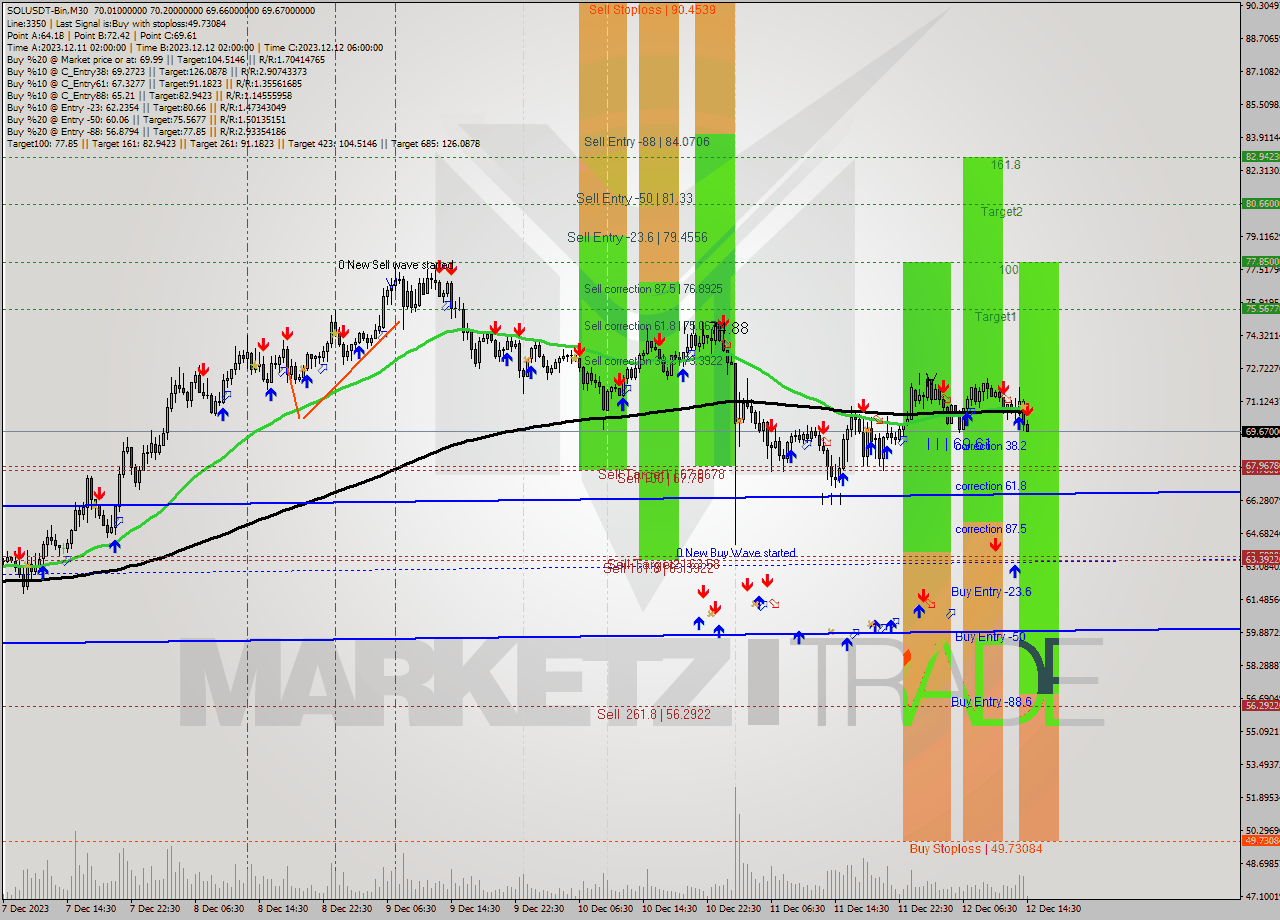Image resolution: width=1280 pixels, height=920 pixels.
Task: Click the 'Sell Entry -88 | 84.0706' label
Action: pos(647,142)
